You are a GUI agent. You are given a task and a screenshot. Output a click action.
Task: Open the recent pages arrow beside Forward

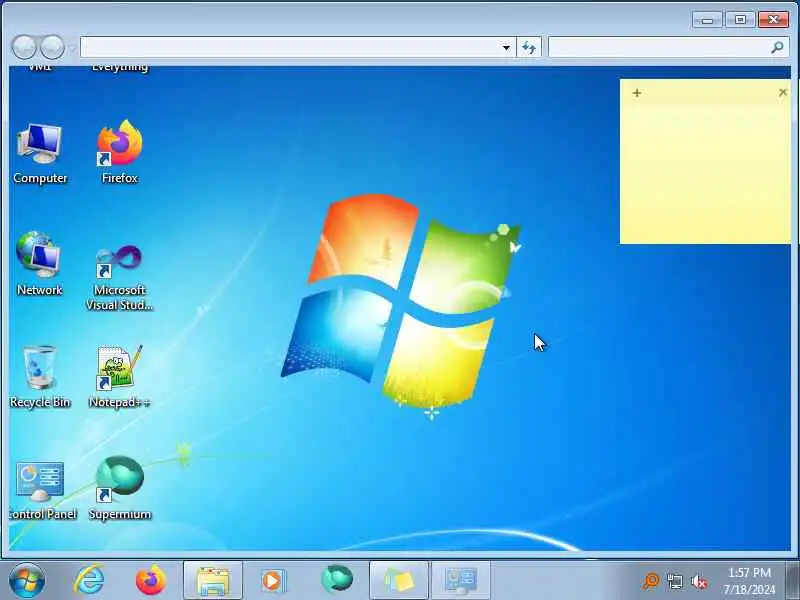point(71,48)
